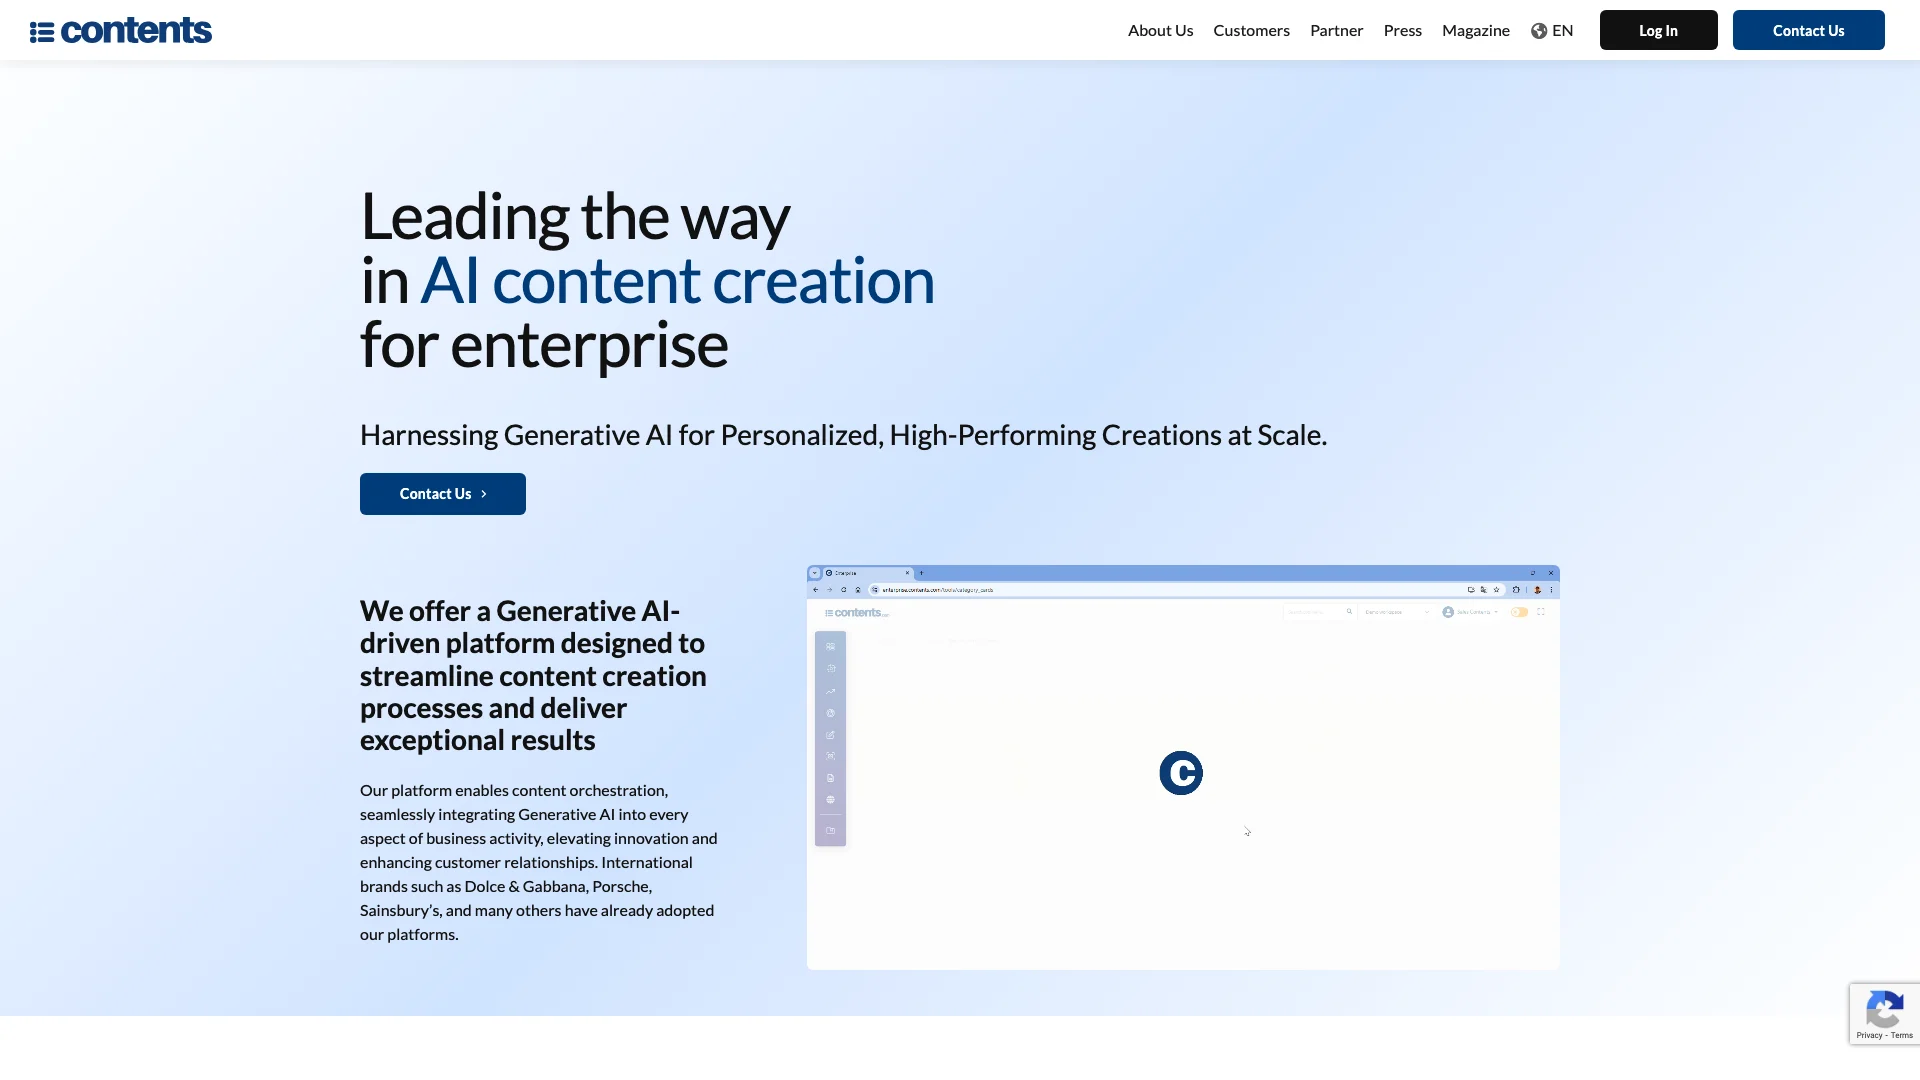Click the Press navigation link

point(1402,29)
